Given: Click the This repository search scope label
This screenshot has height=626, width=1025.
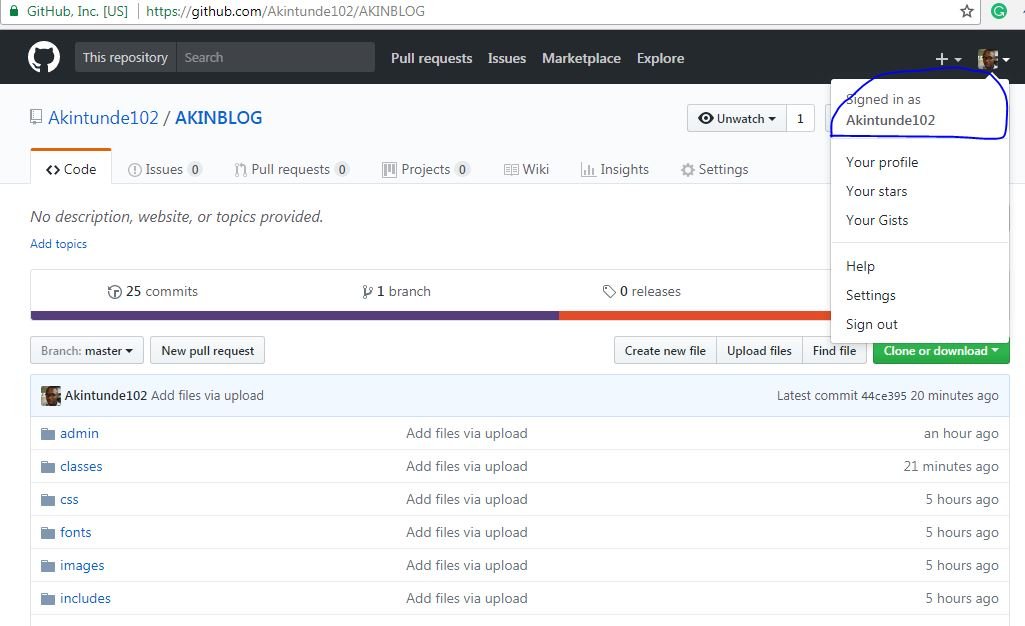Looking at the screenshot, I should (x=125, y=58).
